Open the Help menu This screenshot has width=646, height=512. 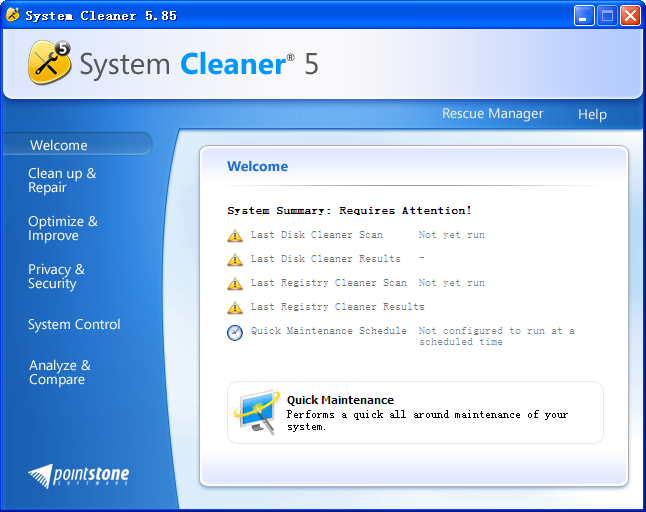coord(592,115)
